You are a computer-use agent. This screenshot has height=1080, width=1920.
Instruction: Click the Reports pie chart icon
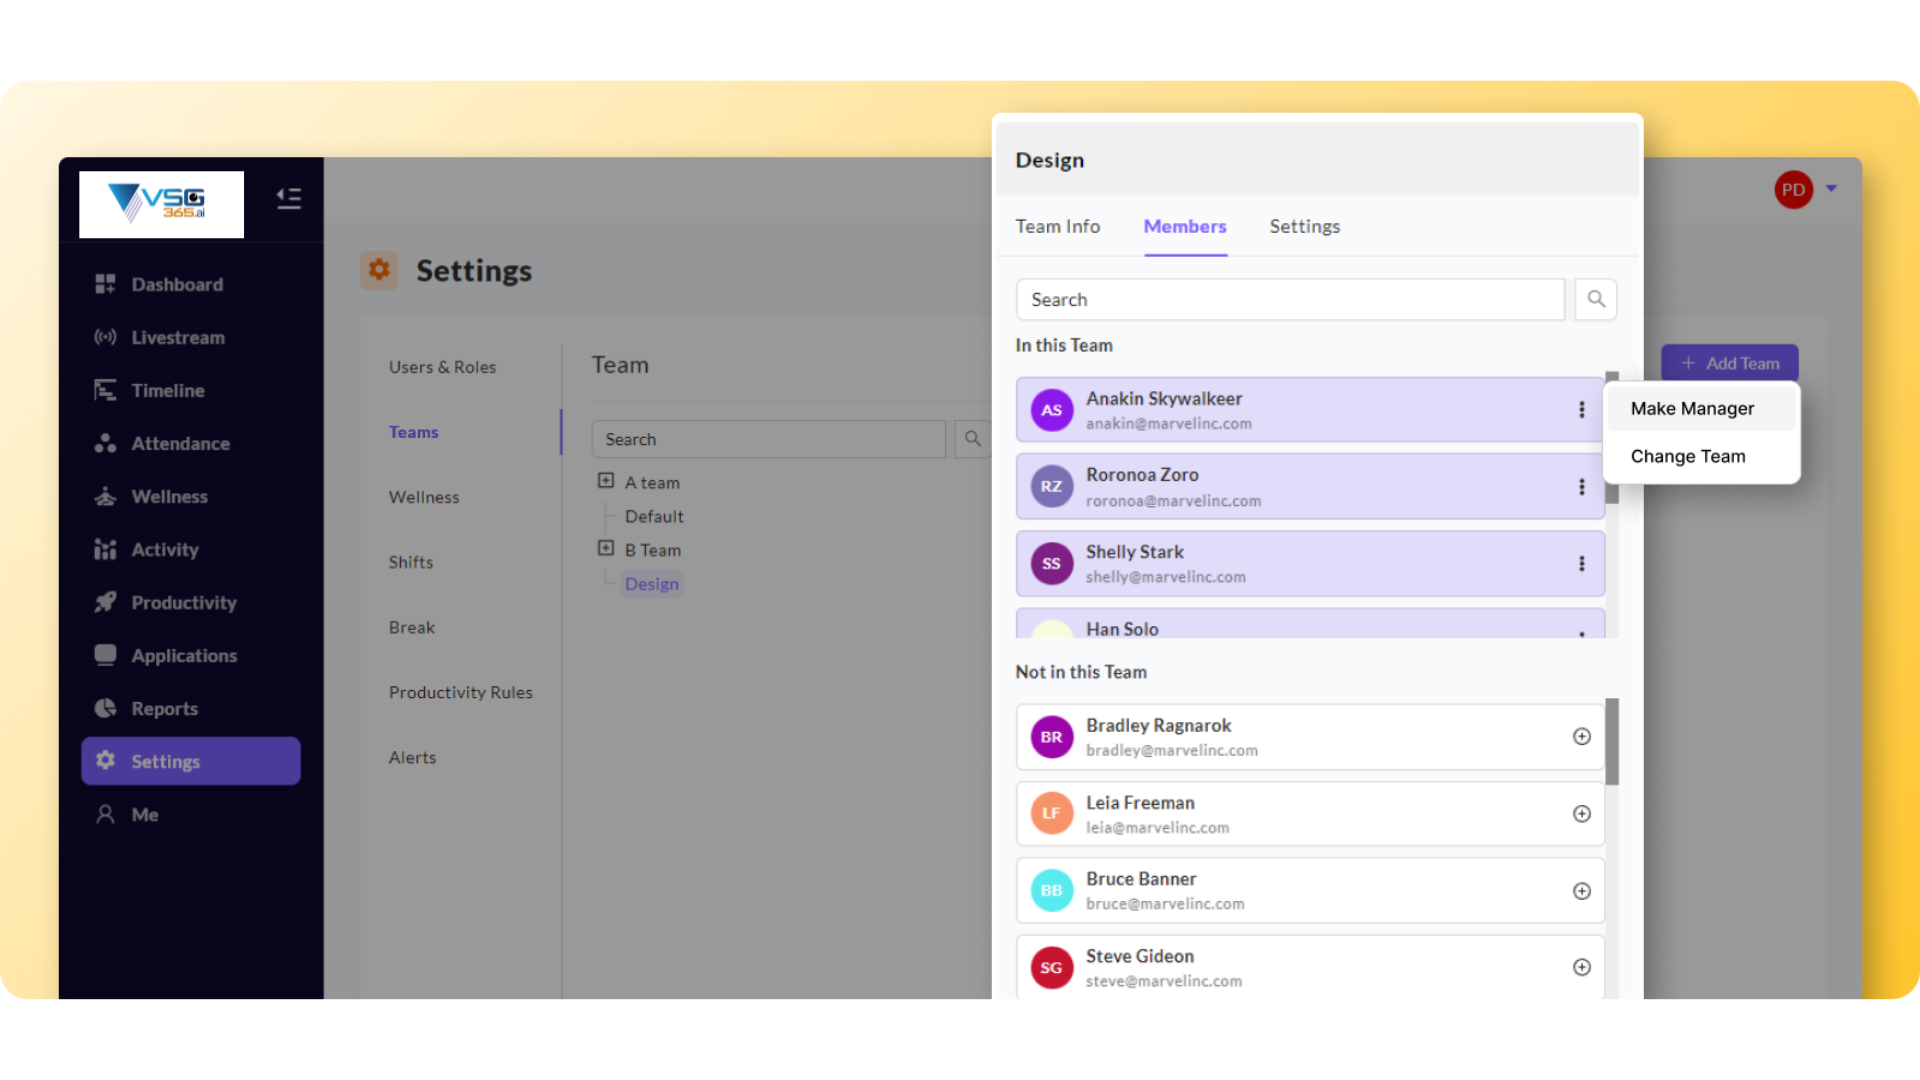(x=105, y=708)
